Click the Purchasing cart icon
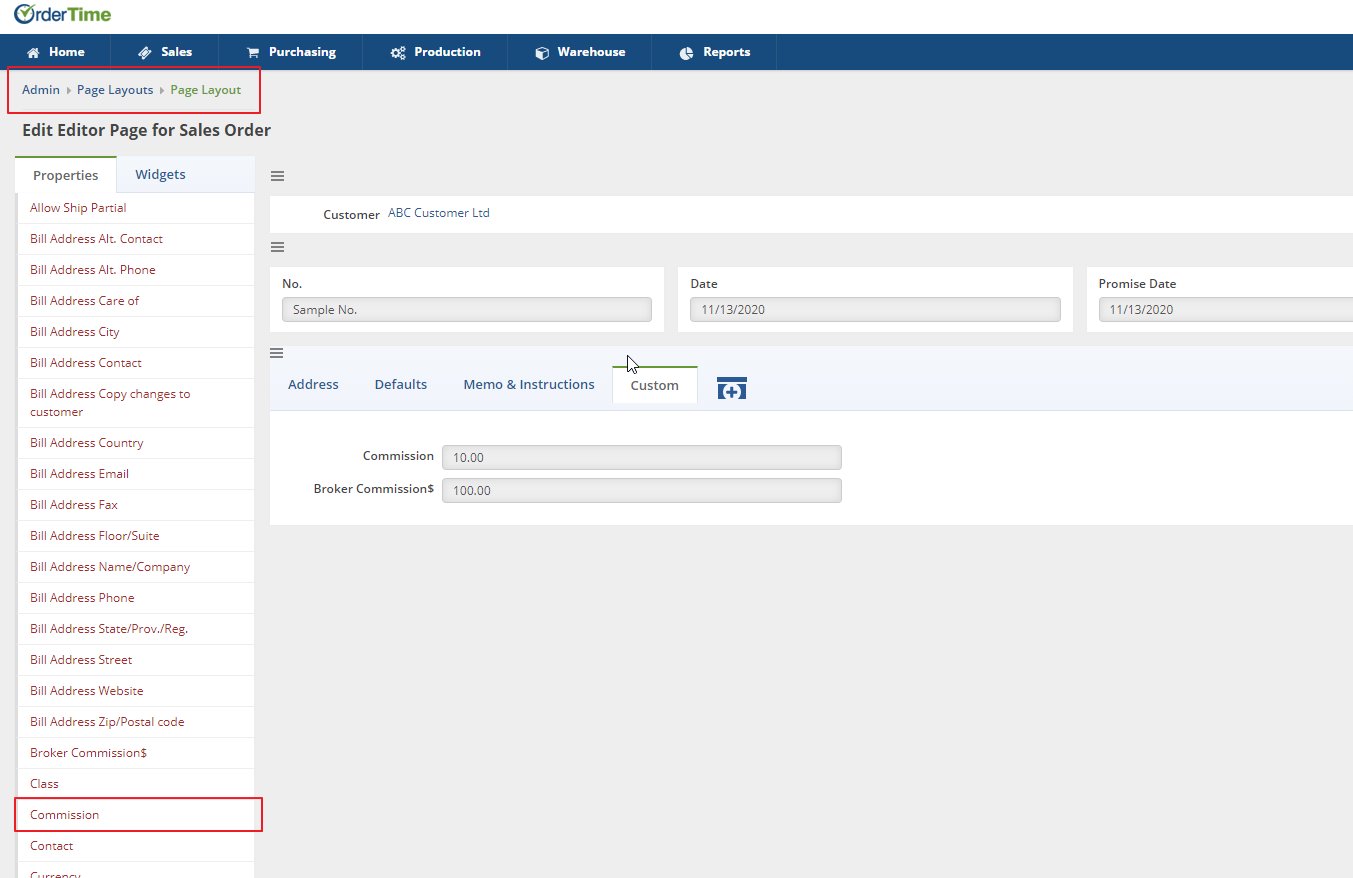The image size is (1353, 878). click(x=252, y=53)
